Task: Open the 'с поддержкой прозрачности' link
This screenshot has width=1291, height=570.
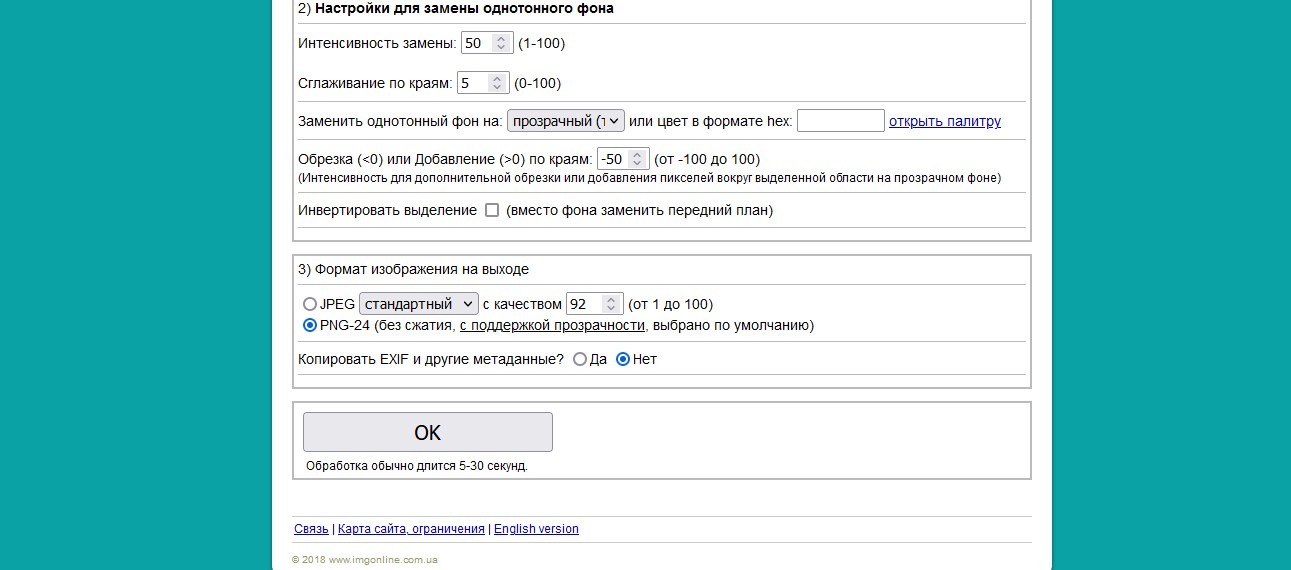Action: (x=552, y=326)
